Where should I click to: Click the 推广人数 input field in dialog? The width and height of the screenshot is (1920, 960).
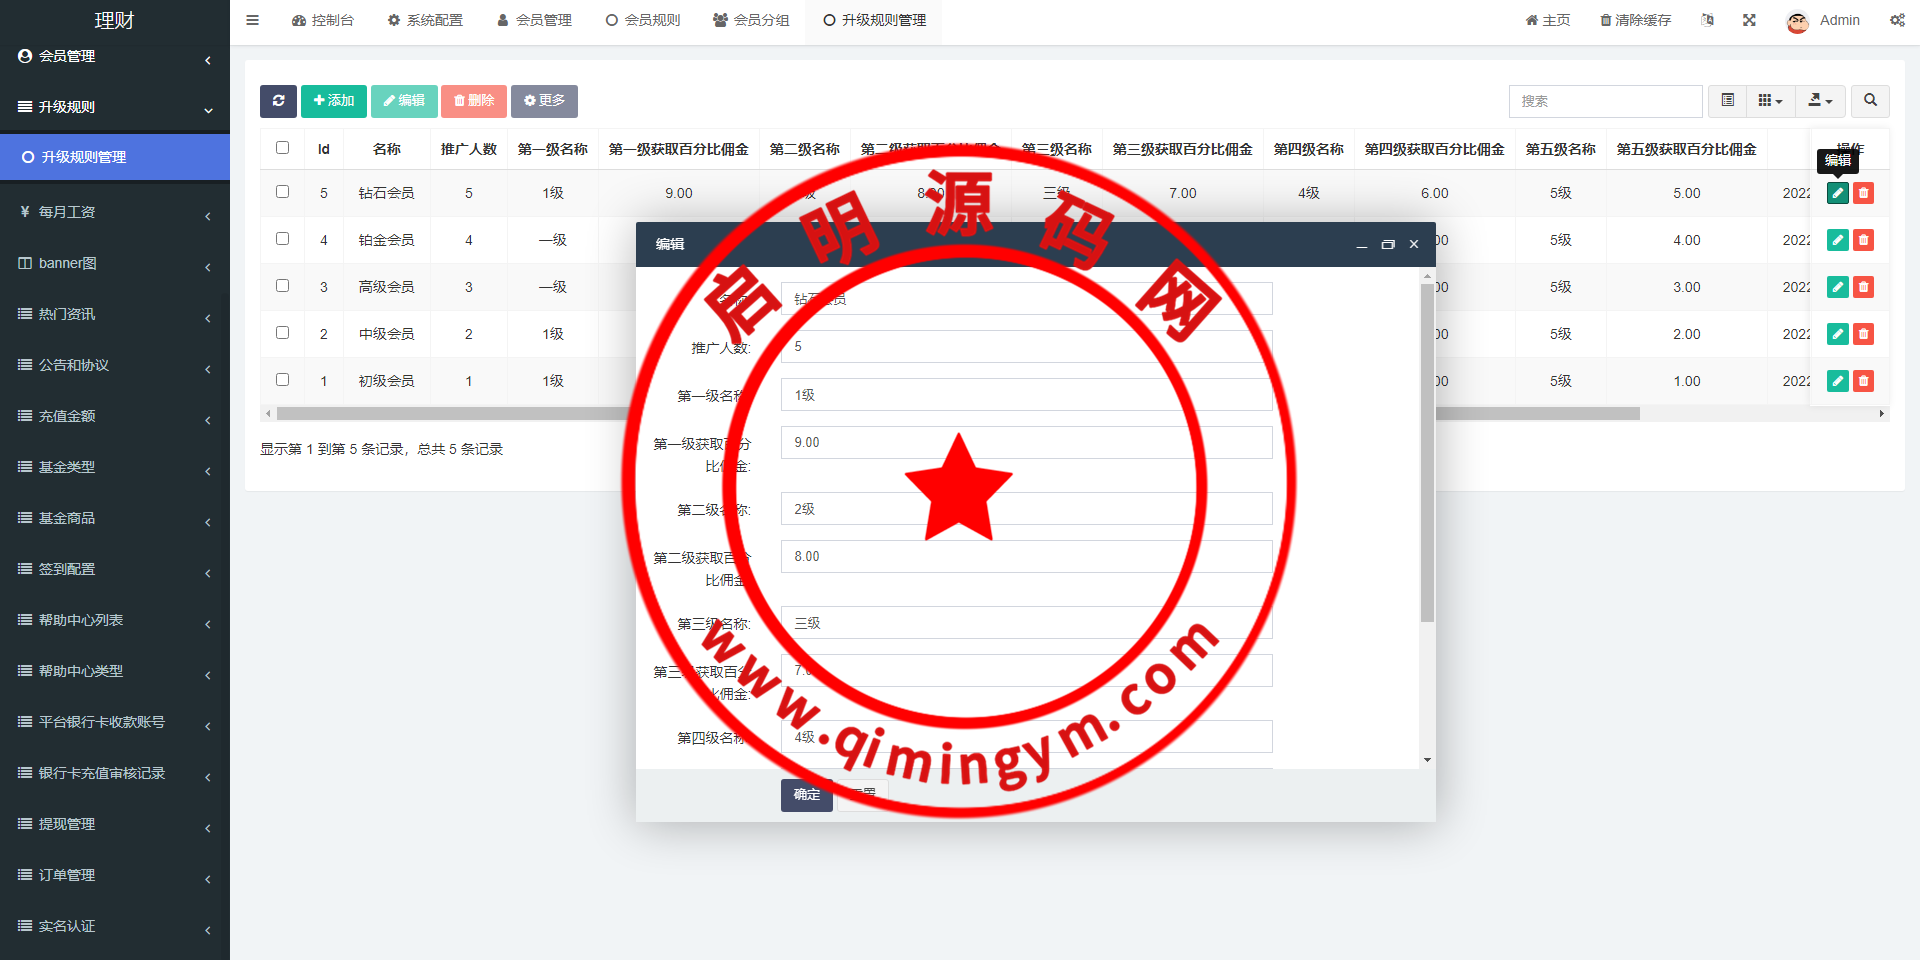(x=1026, y=347)
